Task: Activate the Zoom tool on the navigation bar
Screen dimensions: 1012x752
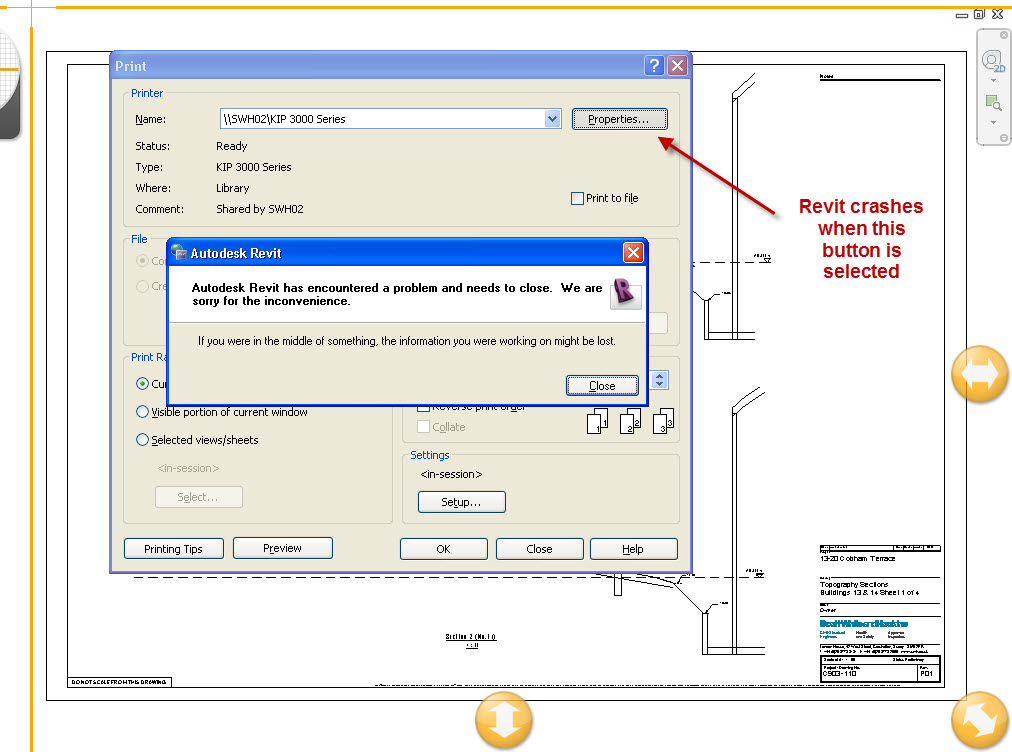Action: point(991,101)
